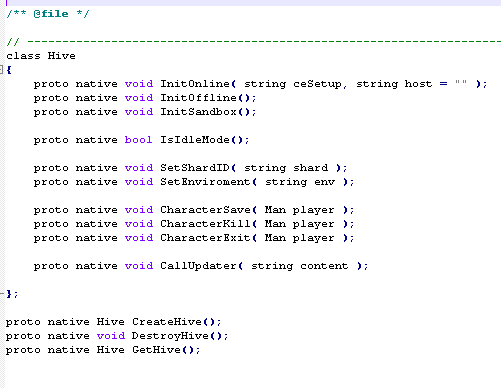Click the CreateHive function name

tap(167, 322)
